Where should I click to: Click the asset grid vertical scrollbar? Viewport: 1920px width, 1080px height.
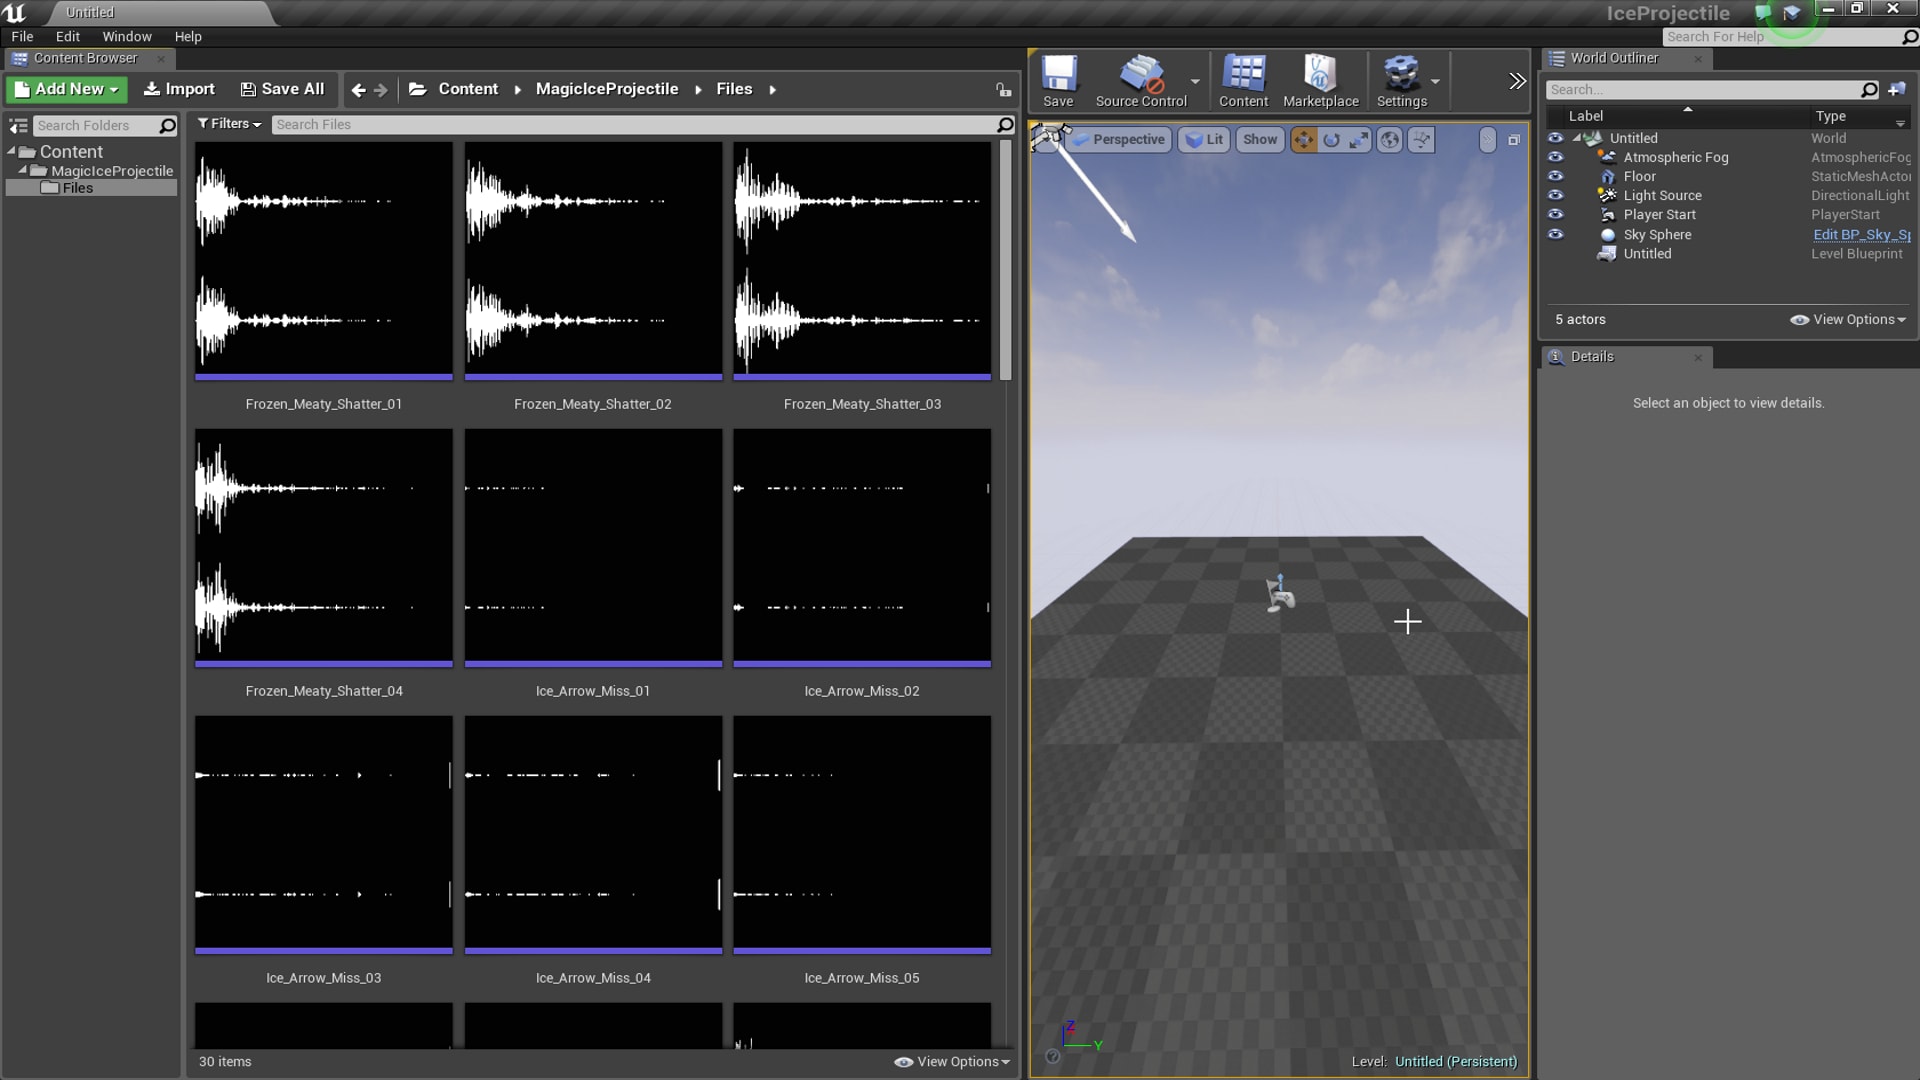pos(1005,260)
